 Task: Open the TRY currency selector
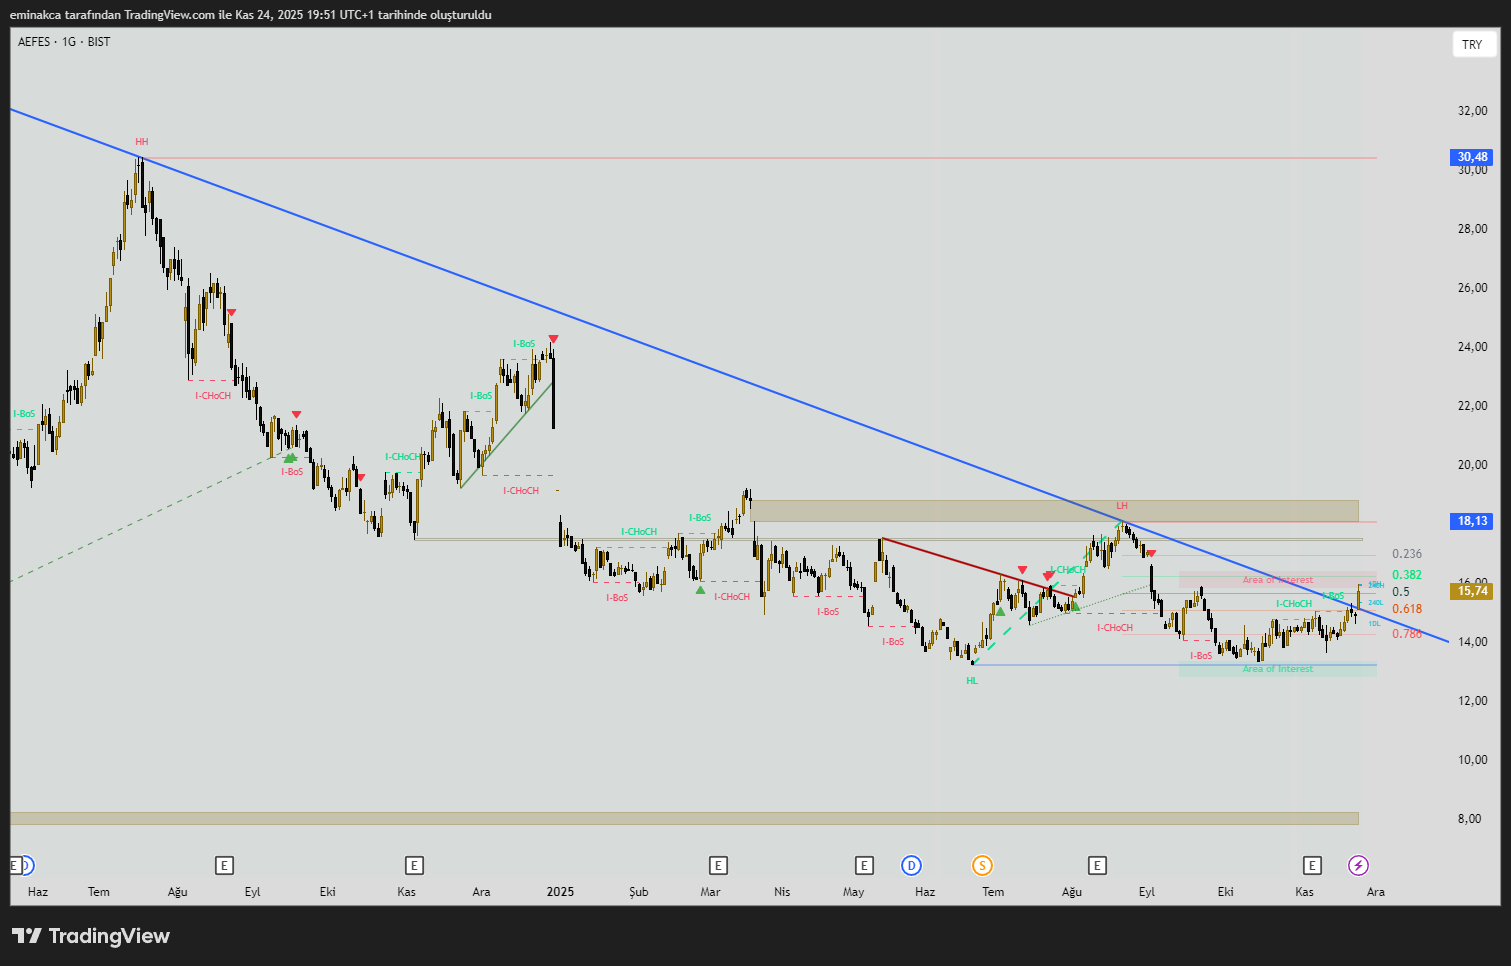pyautogui.click(x=1472, y=45)
